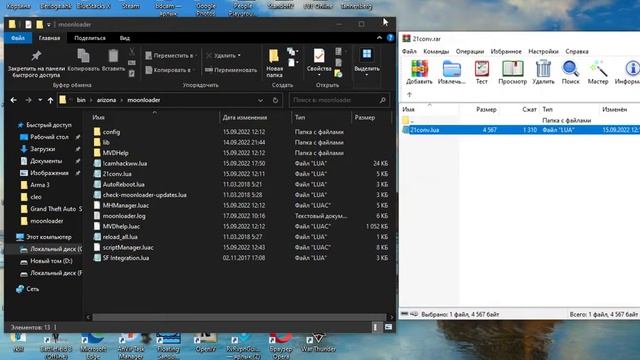
Task: Collapse the Explorer ribbon chevron
Action: (379, 38)
